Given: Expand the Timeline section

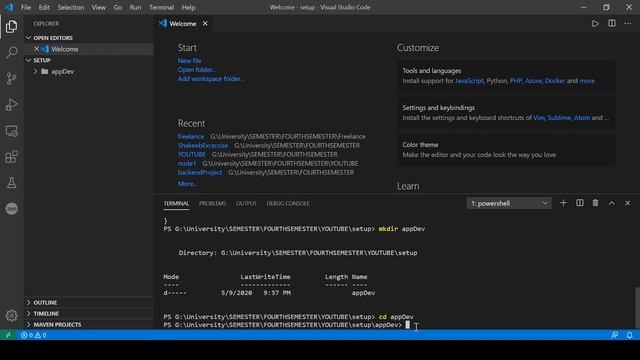Looking at the screenshot, I should pyautogui.click(x=28, y=313).
